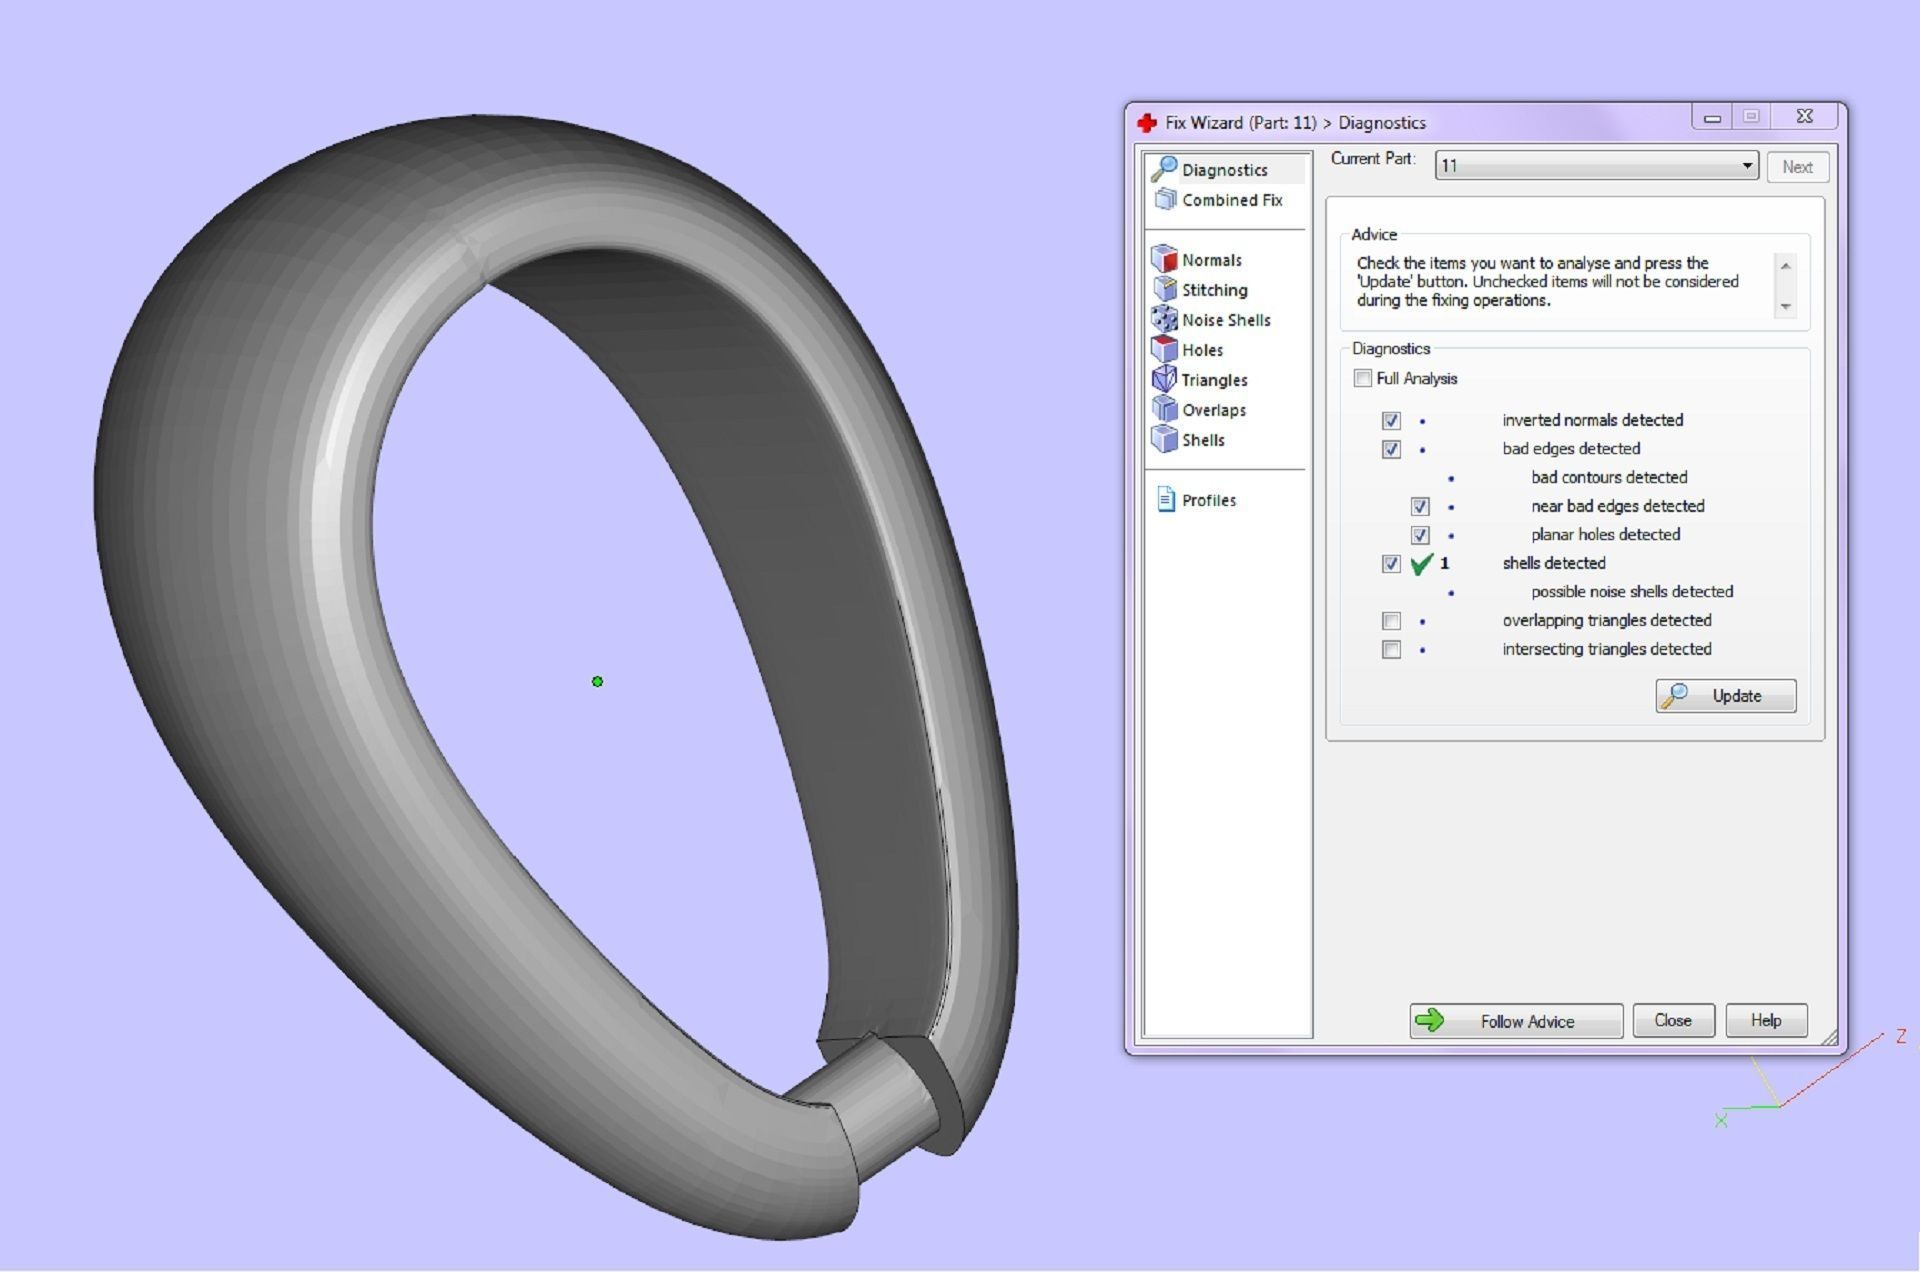Viewport: 1920px width, 1272px height.
Task: Select the Stitching icon in sidebar
Action: click(1164, 289)
